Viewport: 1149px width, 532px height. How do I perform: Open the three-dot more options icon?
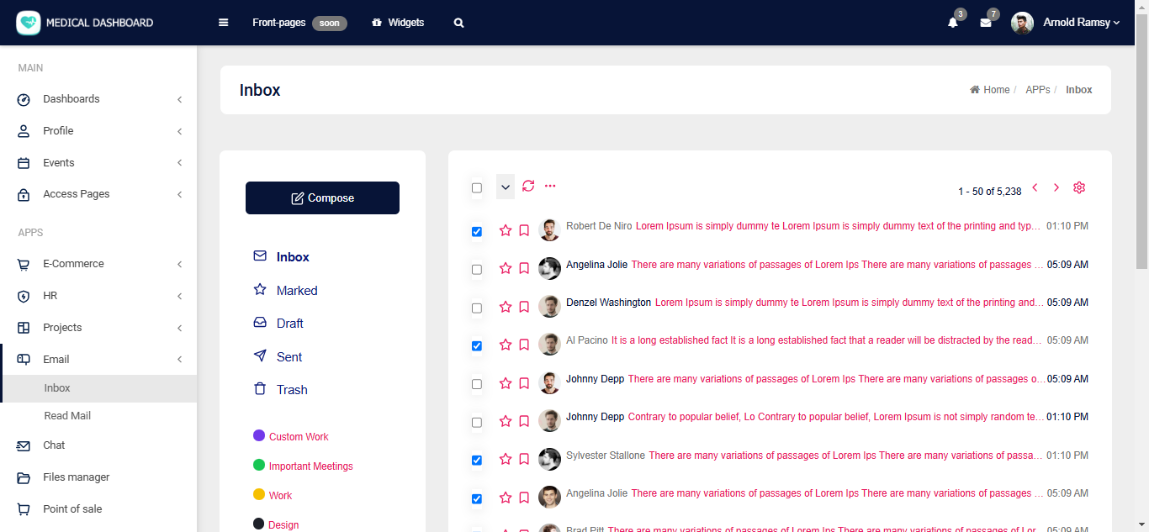tap(550, 186)
